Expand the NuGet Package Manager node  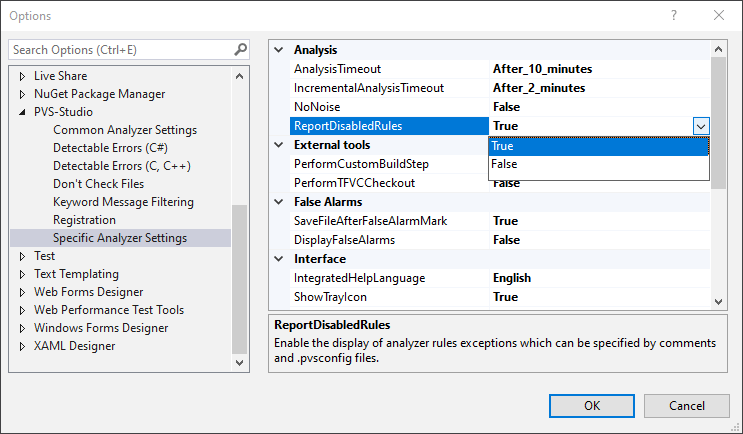click(x=22, y=94)
